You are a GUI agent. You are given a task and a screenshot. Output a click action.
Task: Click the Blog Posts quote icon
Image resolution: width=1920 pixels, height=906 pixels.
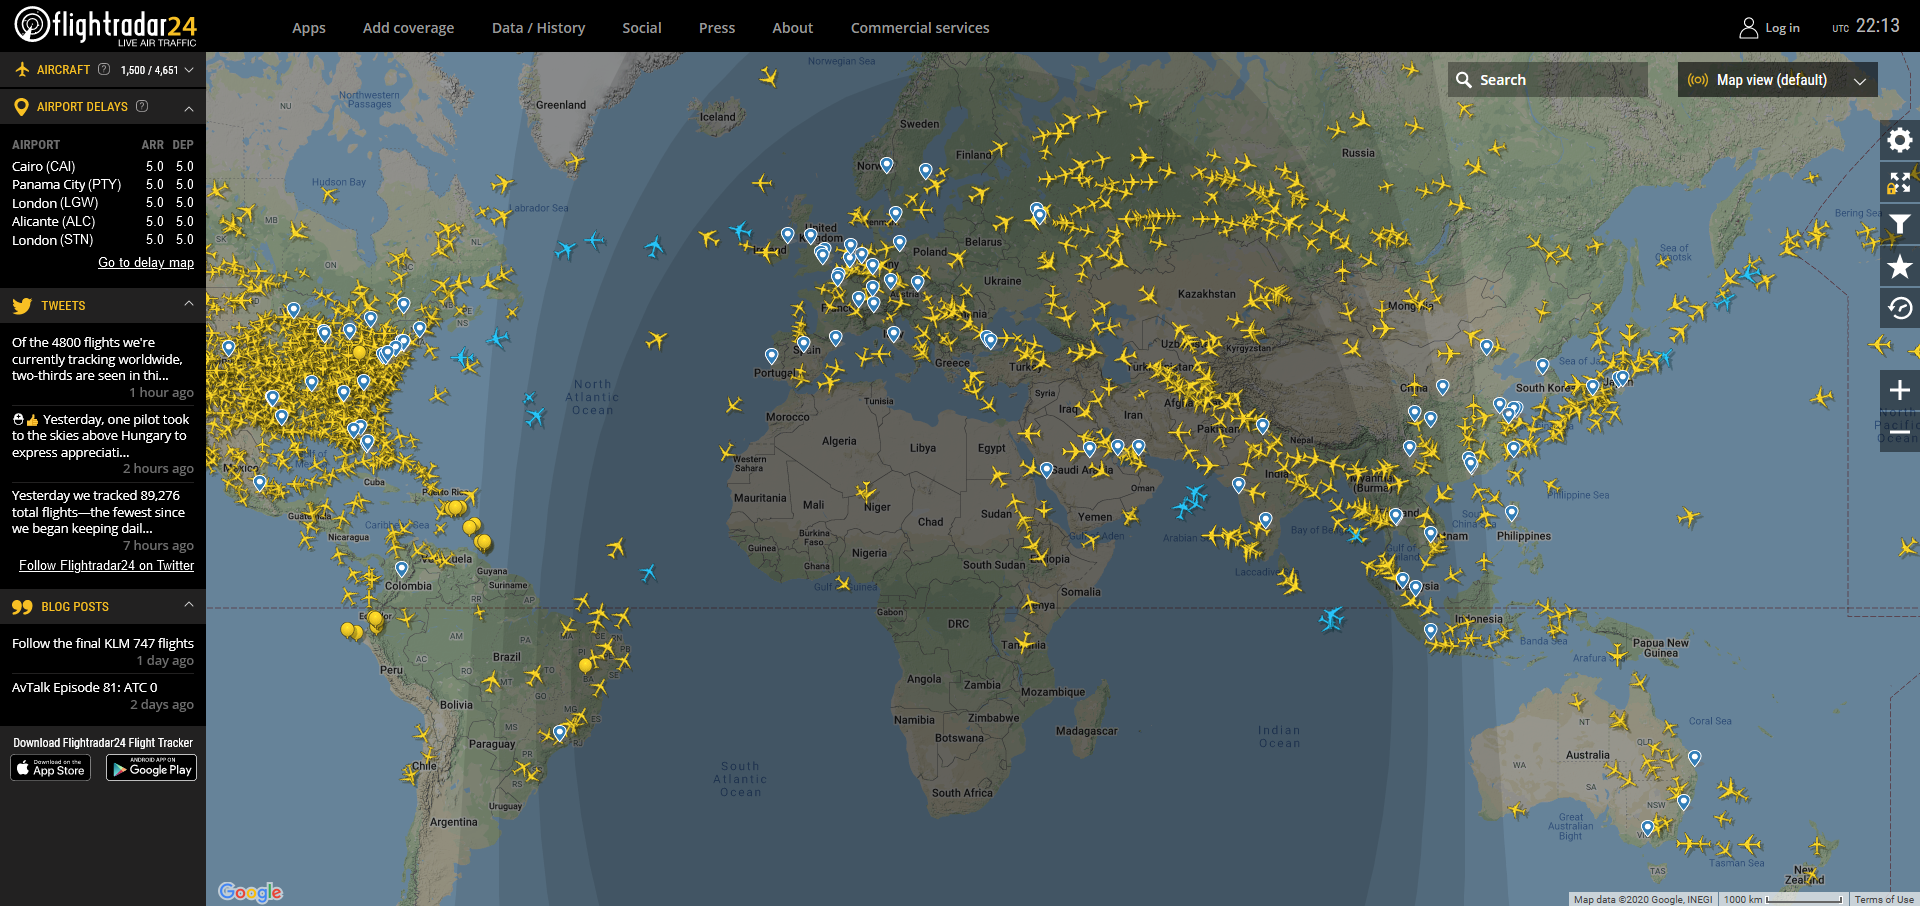click(22, 607)
